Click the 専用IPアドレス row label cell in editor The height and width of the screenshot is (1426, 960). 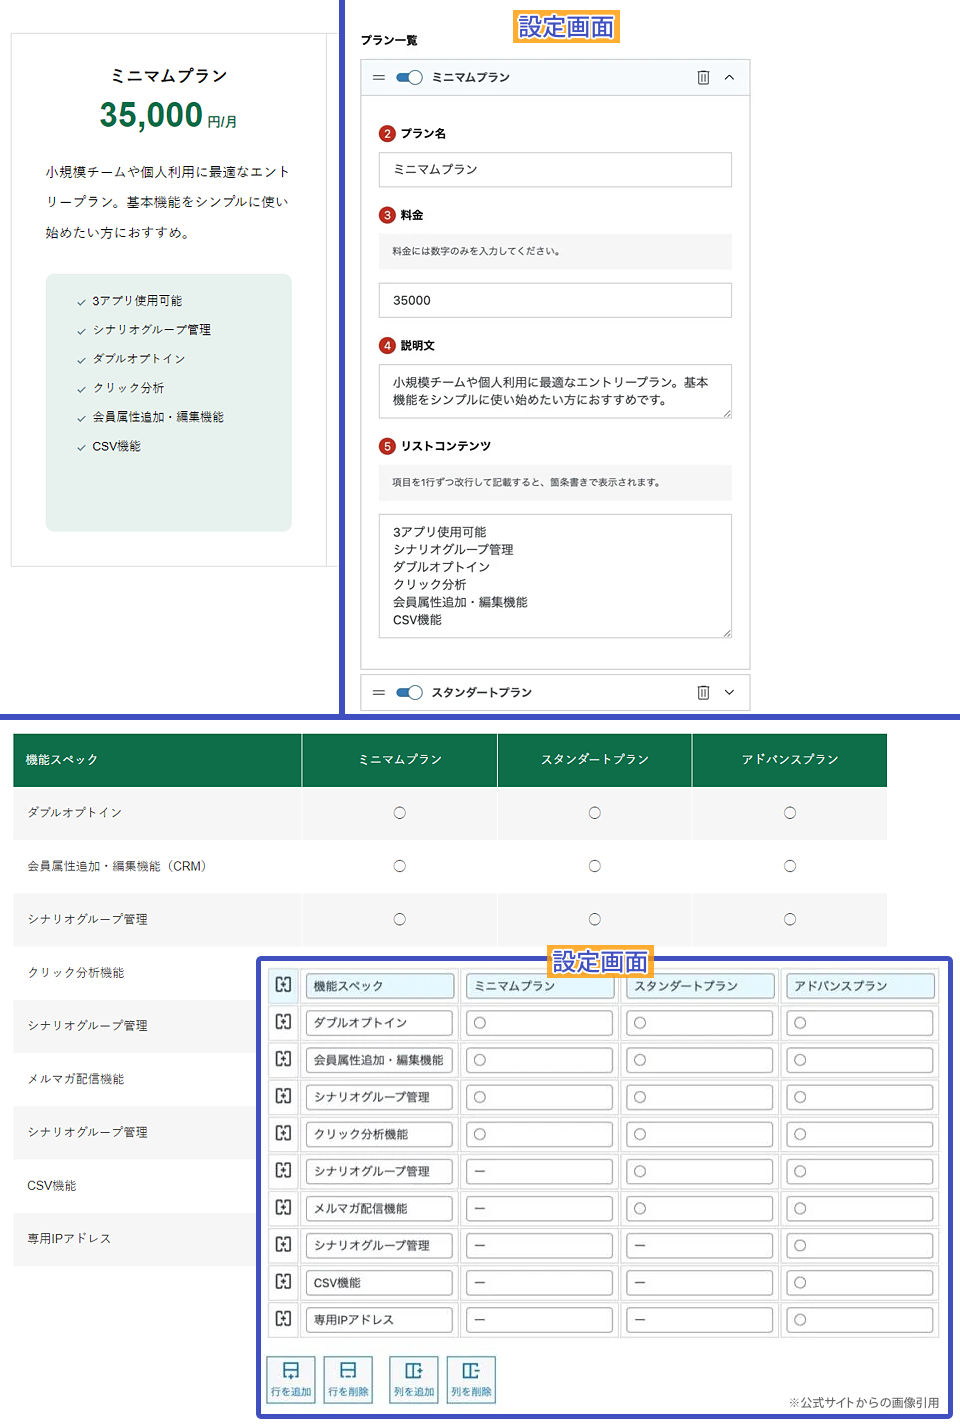click(379, 1320)
